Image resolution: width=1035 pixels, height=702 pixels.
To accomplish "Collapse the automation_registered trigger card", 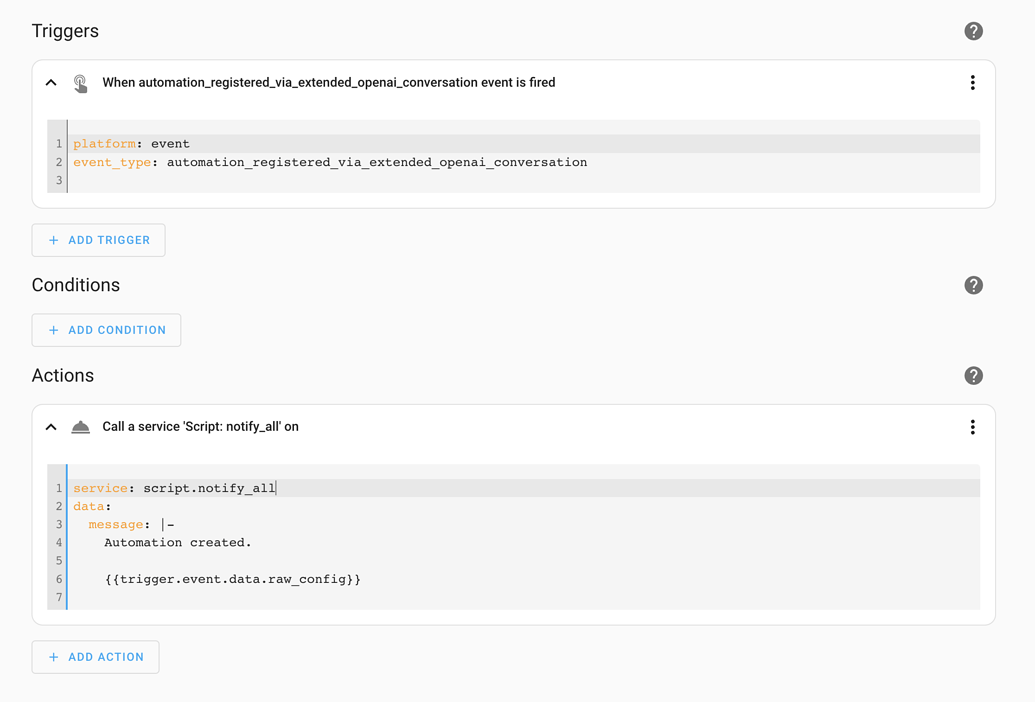I will [51, 82].
